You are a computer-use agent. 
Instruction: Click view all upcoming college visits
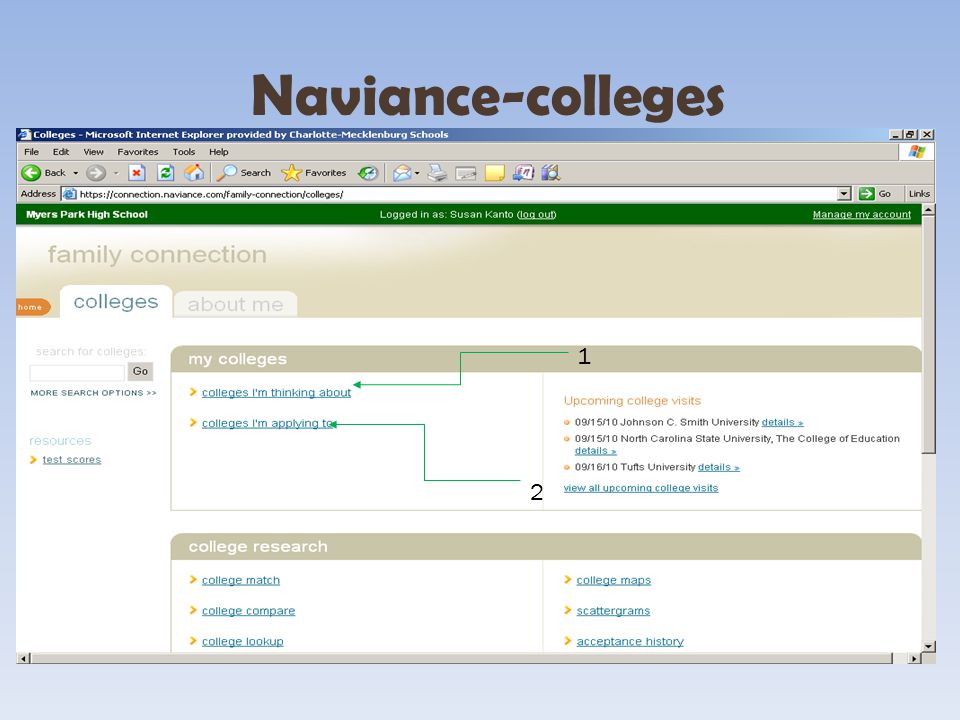coord(640,488)
